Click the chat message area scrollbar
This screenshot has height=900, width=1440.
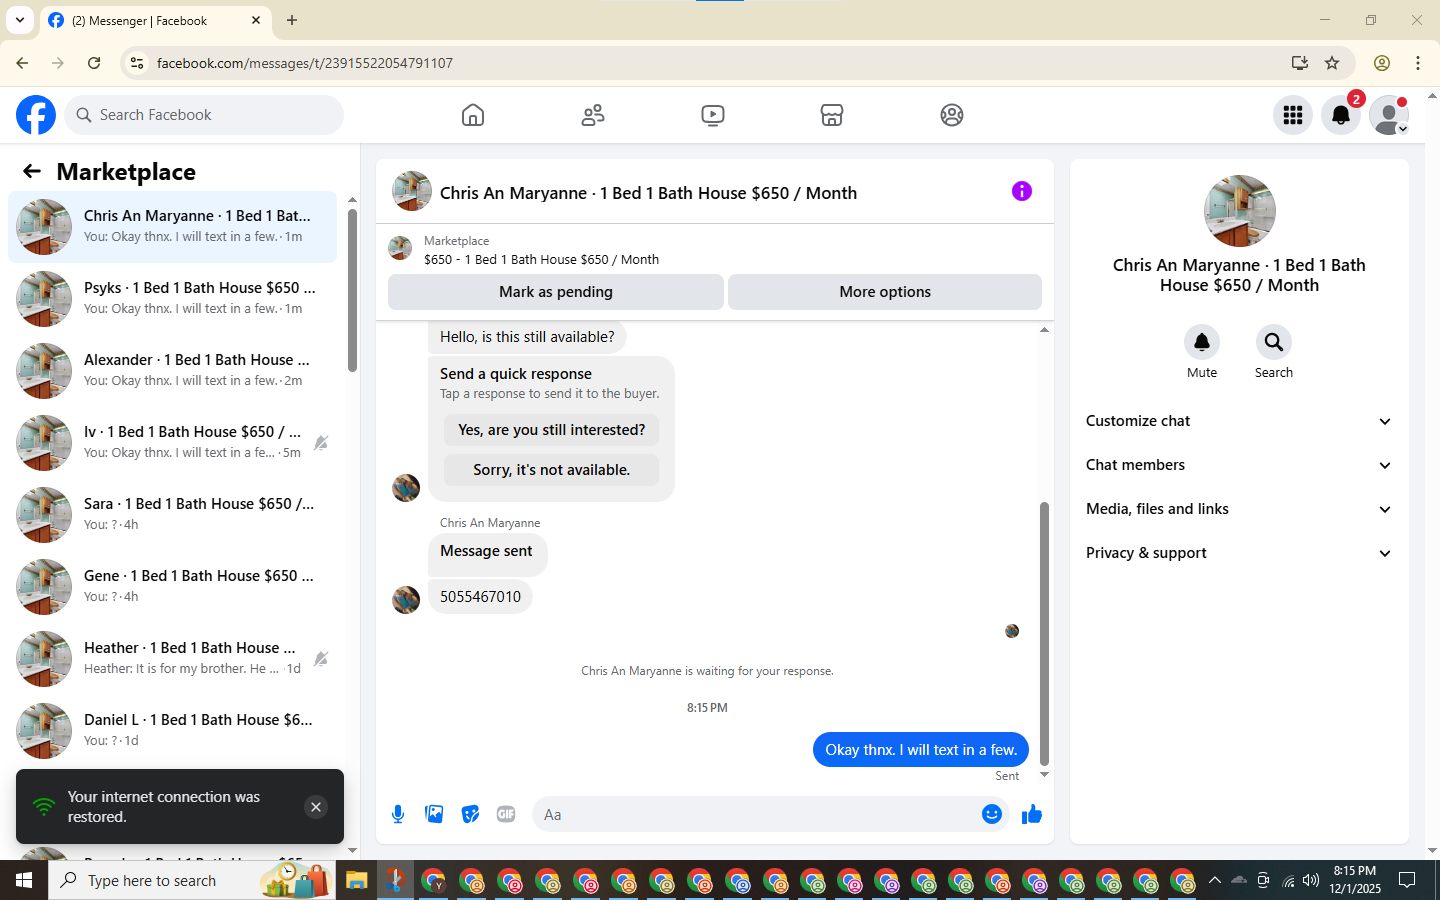tap(1044, 633)
